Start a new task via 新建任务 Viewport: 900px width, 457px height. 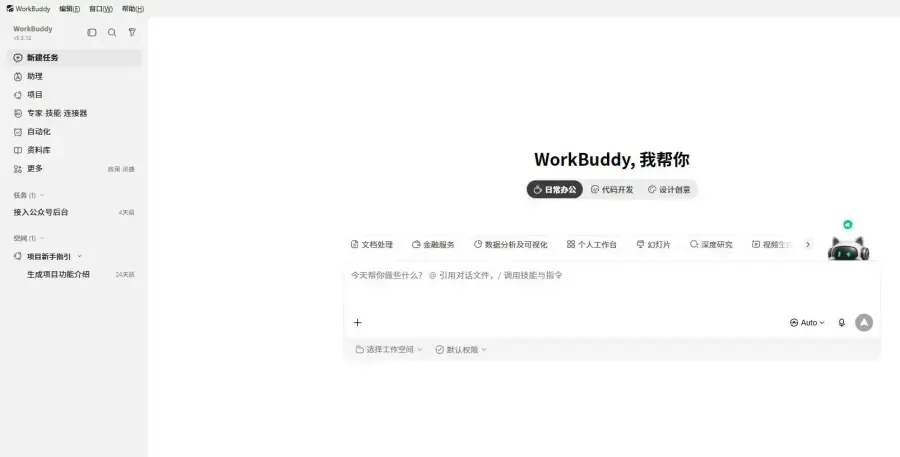tap(74, 57)
